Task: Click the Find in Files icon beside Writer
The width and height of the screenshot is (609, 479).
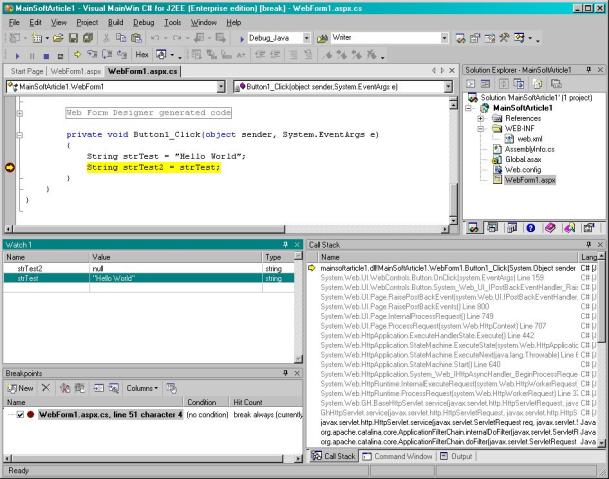Action: 322,38
